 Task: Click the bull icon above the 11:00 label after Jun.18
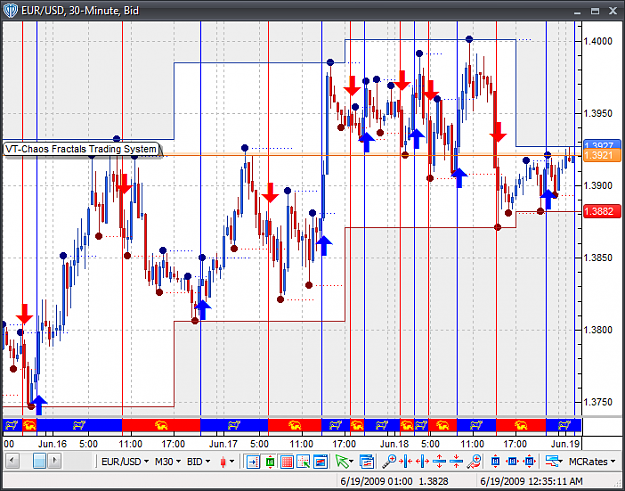pos(476,426)
